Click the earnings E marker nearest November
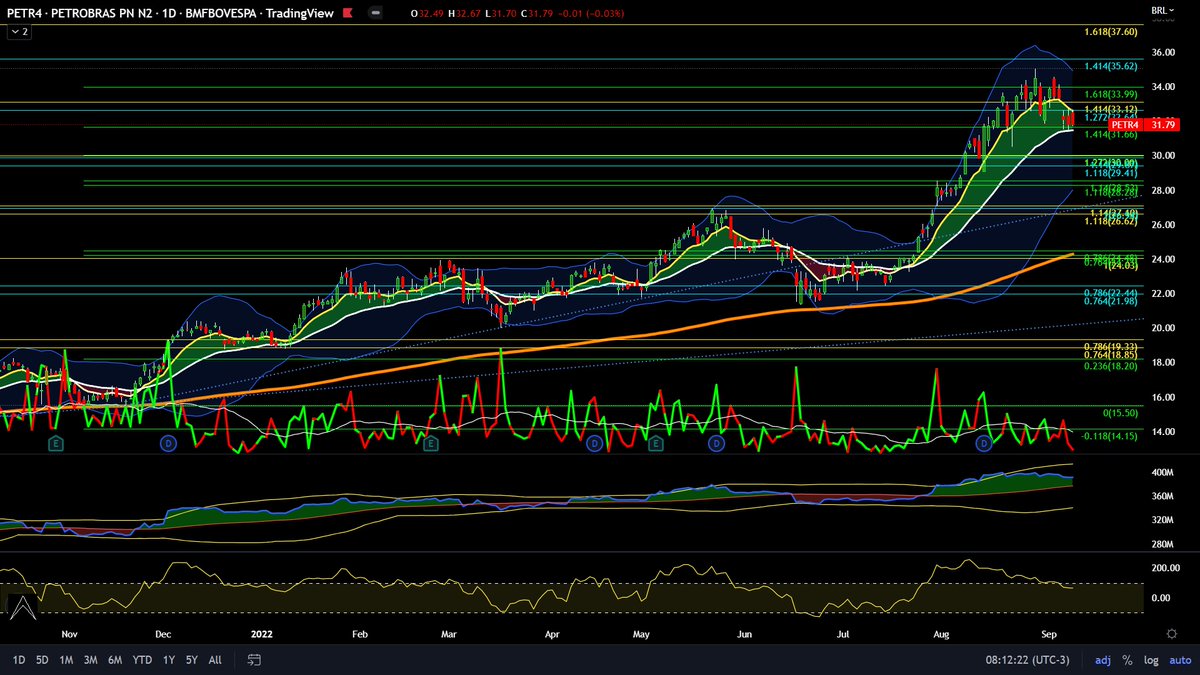Viewport: 1200px width, 675px height. tap(57, 442)
